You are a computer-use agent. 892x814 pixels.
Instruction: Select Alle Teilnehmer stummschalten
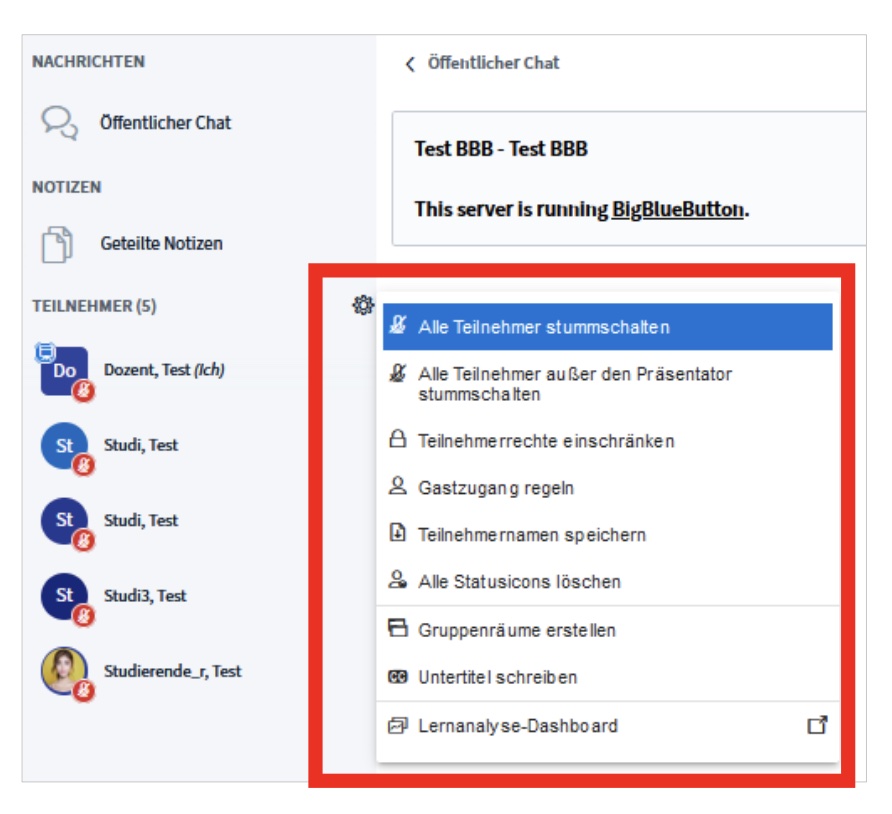[544, 327]
